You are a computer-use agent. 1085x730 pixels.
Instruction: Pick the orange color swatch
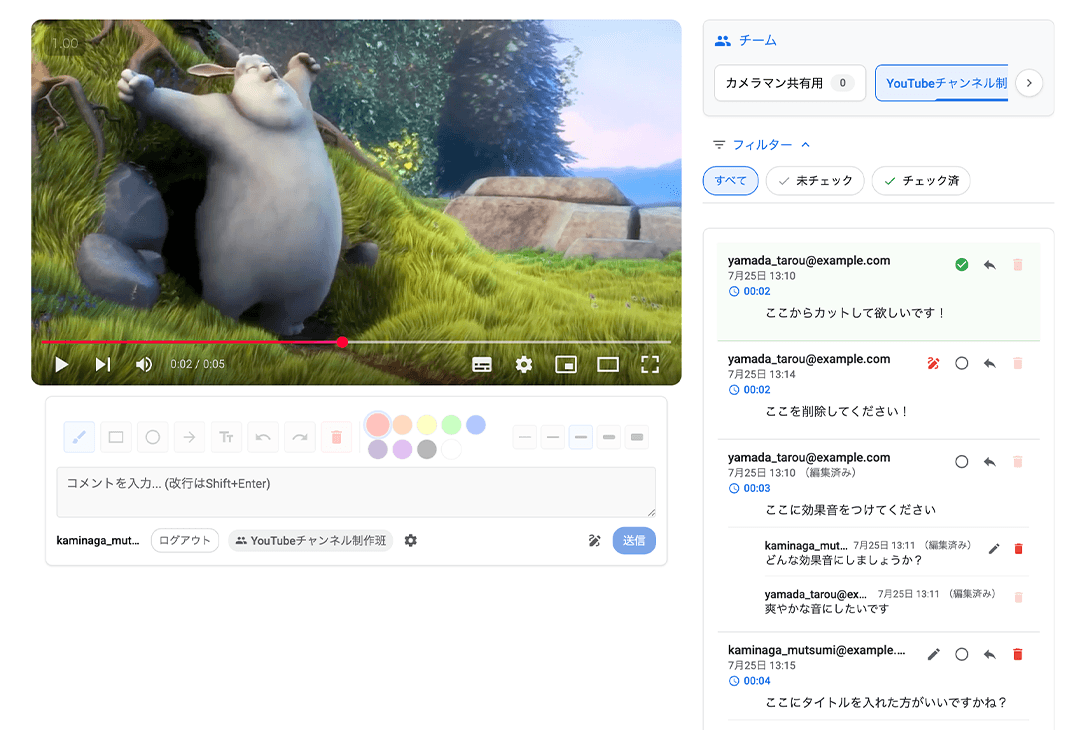tap(402, 424)
